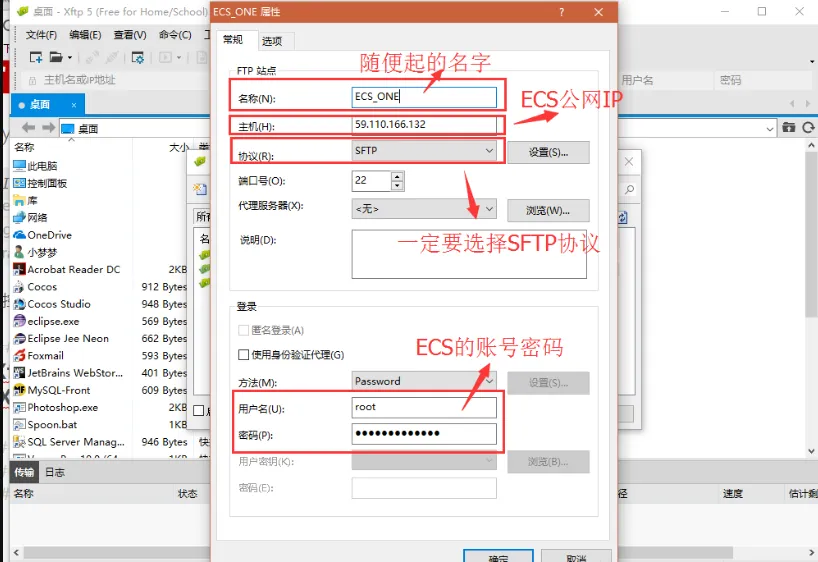Click in the 说明(D) description box
The width and height of the screenshot is (818, 562).
pyautogui.click(x=469, y=254)
